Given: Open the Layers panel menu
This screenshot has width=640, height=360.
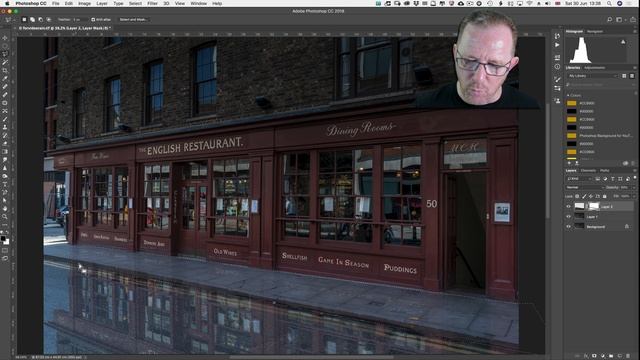Looking at the screenshot, I should click(635, 171).
